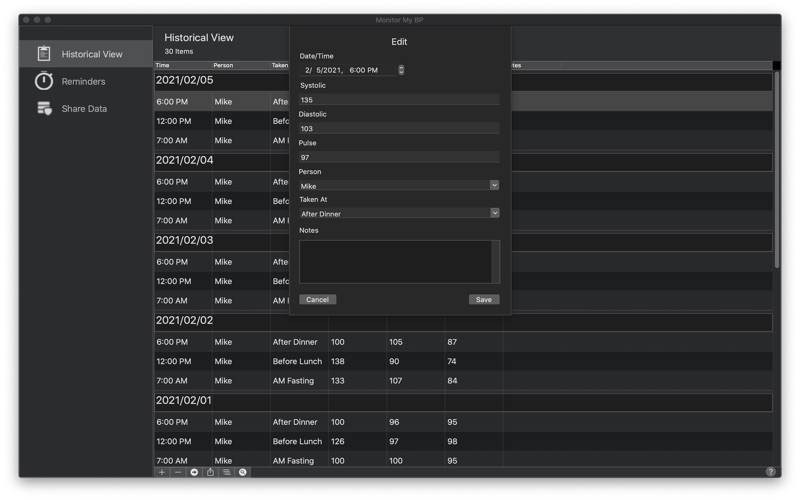The width and height of the screenshot is (800, 500).
Task: Click the Systolic field with 135
Action: point(399,99)
